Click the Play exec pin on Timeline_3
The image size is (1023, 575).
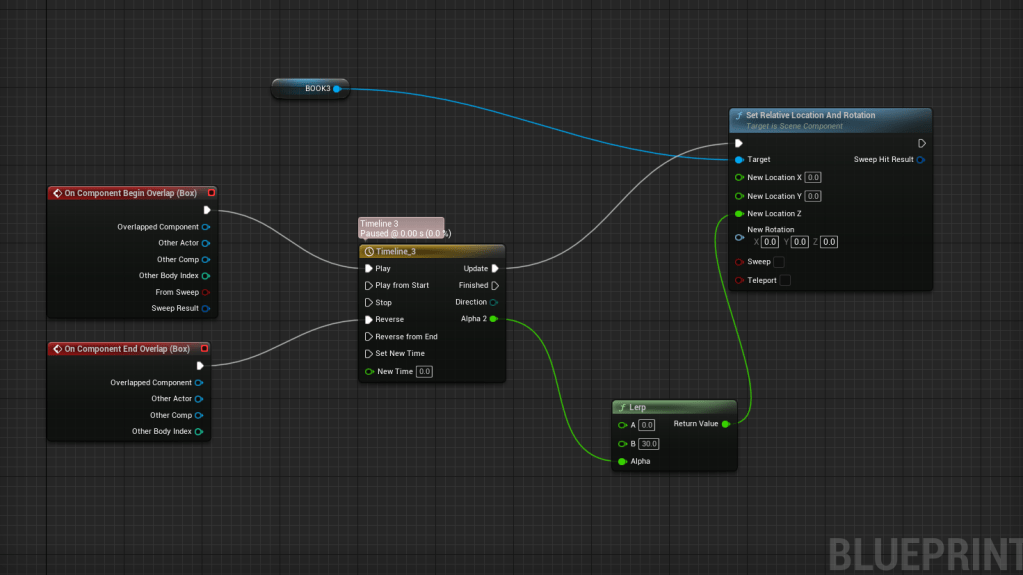tap(369, 268)
